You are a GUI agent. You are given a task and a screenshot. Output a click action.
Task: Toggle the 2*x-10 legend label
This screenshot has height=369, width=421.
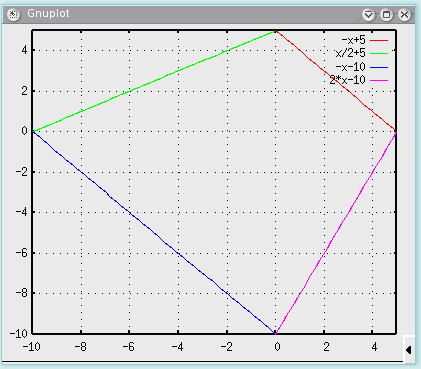347,80
